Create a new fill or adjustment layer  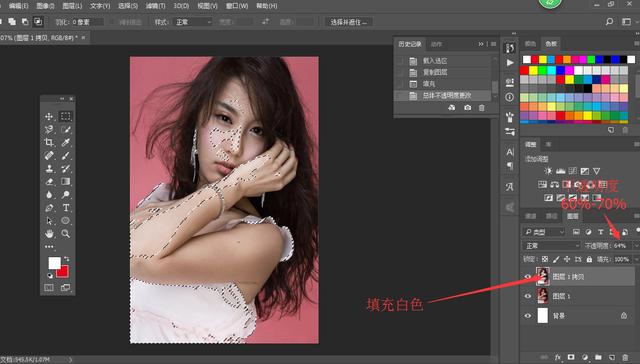584,357
